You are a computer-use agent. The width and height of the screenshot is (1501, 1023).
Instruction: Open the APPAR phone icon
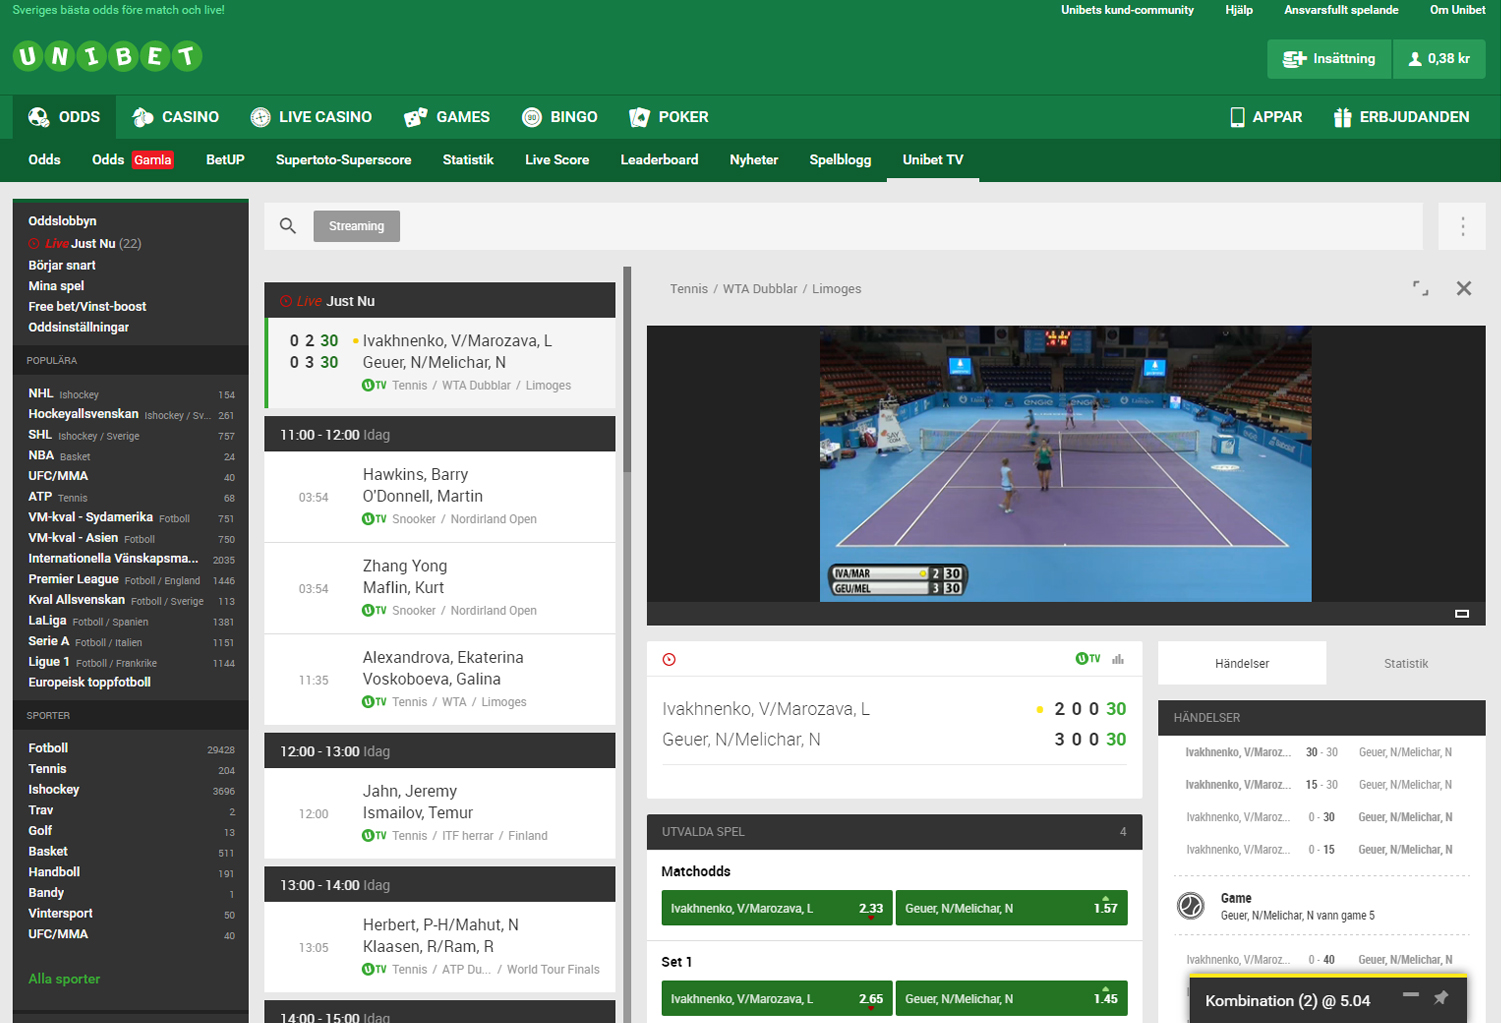click(x=1236, y=116)
